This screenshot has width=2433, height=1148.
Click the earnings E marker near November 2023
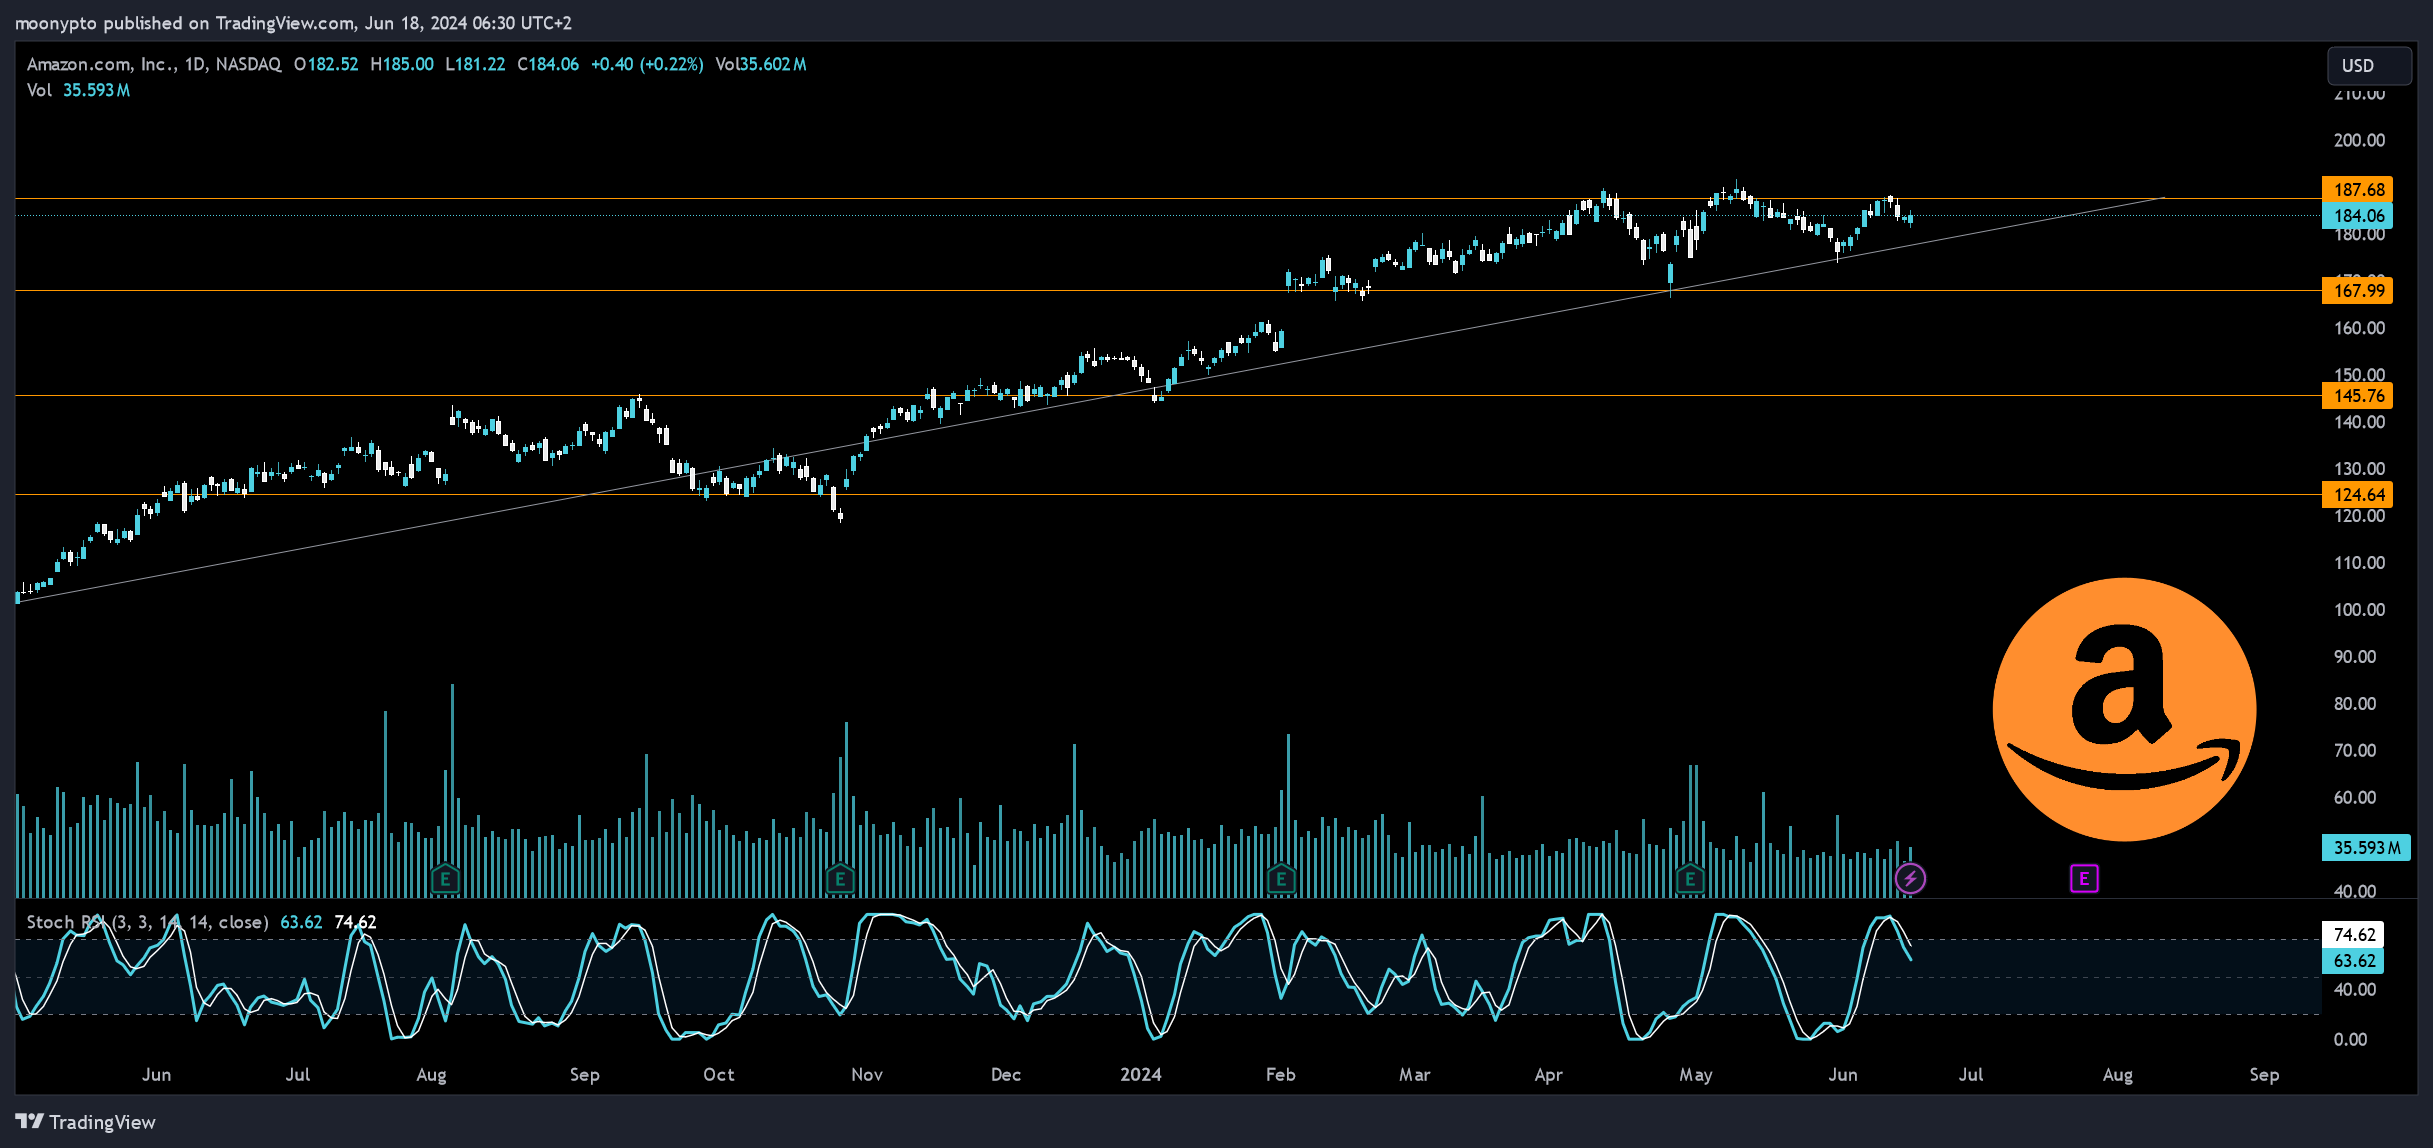[x=840, y=879]
